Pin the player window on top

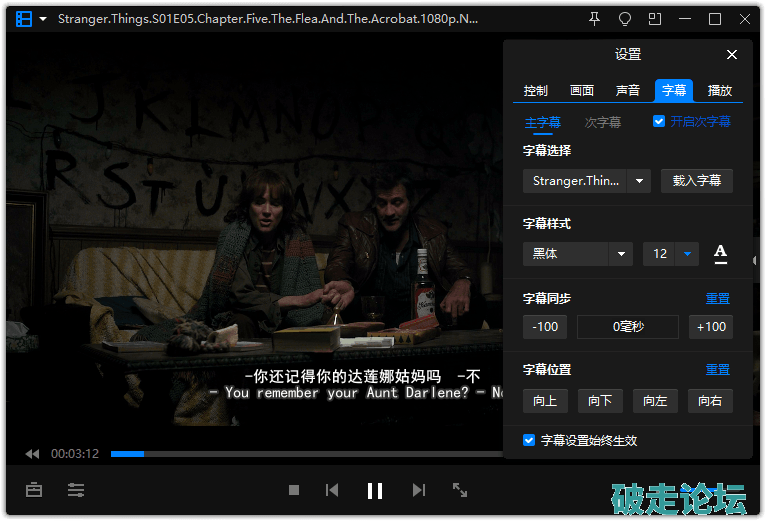tap(595, 19)
